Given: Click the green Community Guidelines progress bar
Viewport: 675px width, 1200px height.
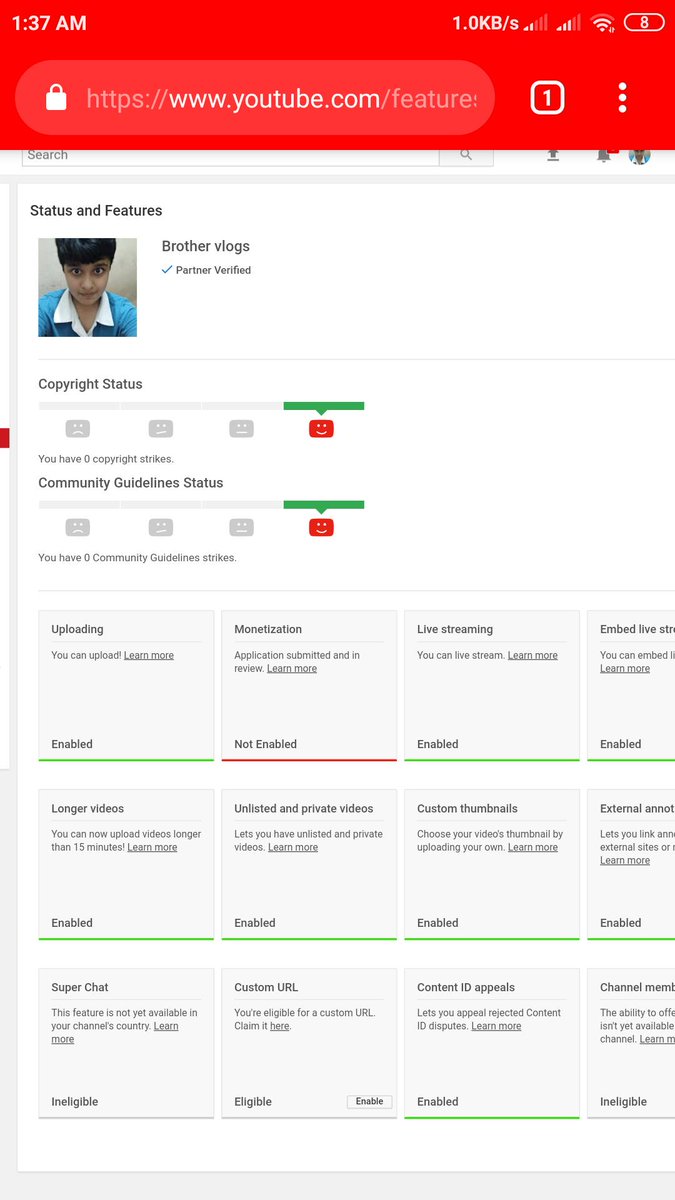Looking at the screenshot, I should [324, 504].
